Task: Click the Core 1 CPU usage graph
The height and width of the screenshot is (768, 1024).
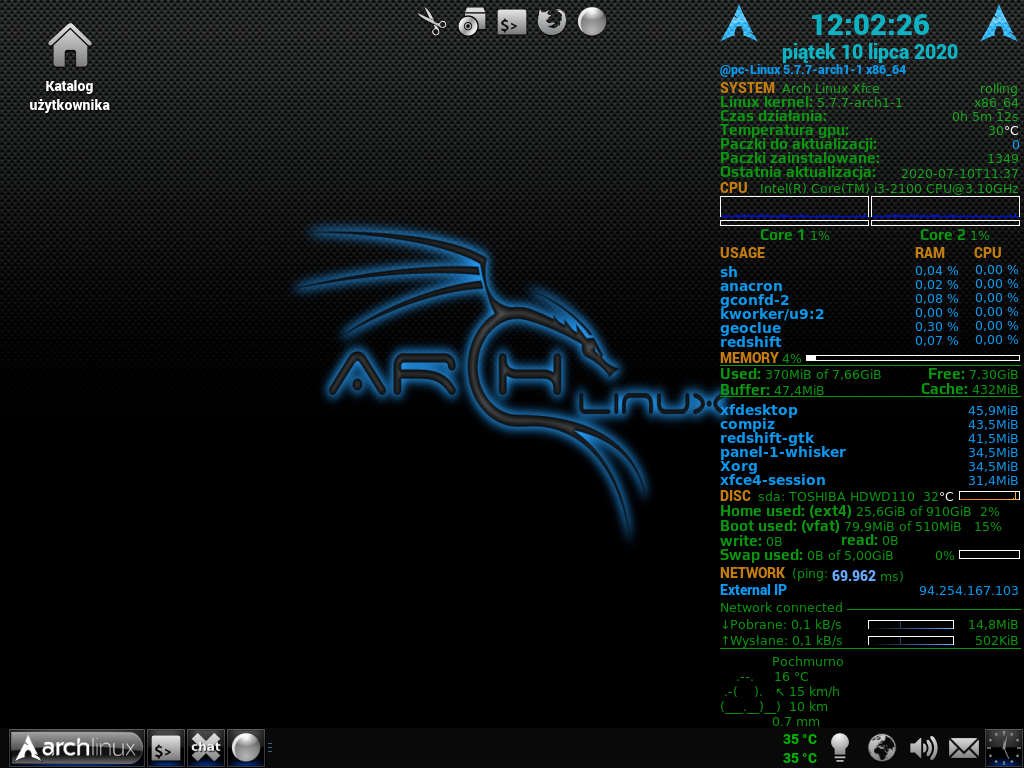Action: [x=794, y=207]
